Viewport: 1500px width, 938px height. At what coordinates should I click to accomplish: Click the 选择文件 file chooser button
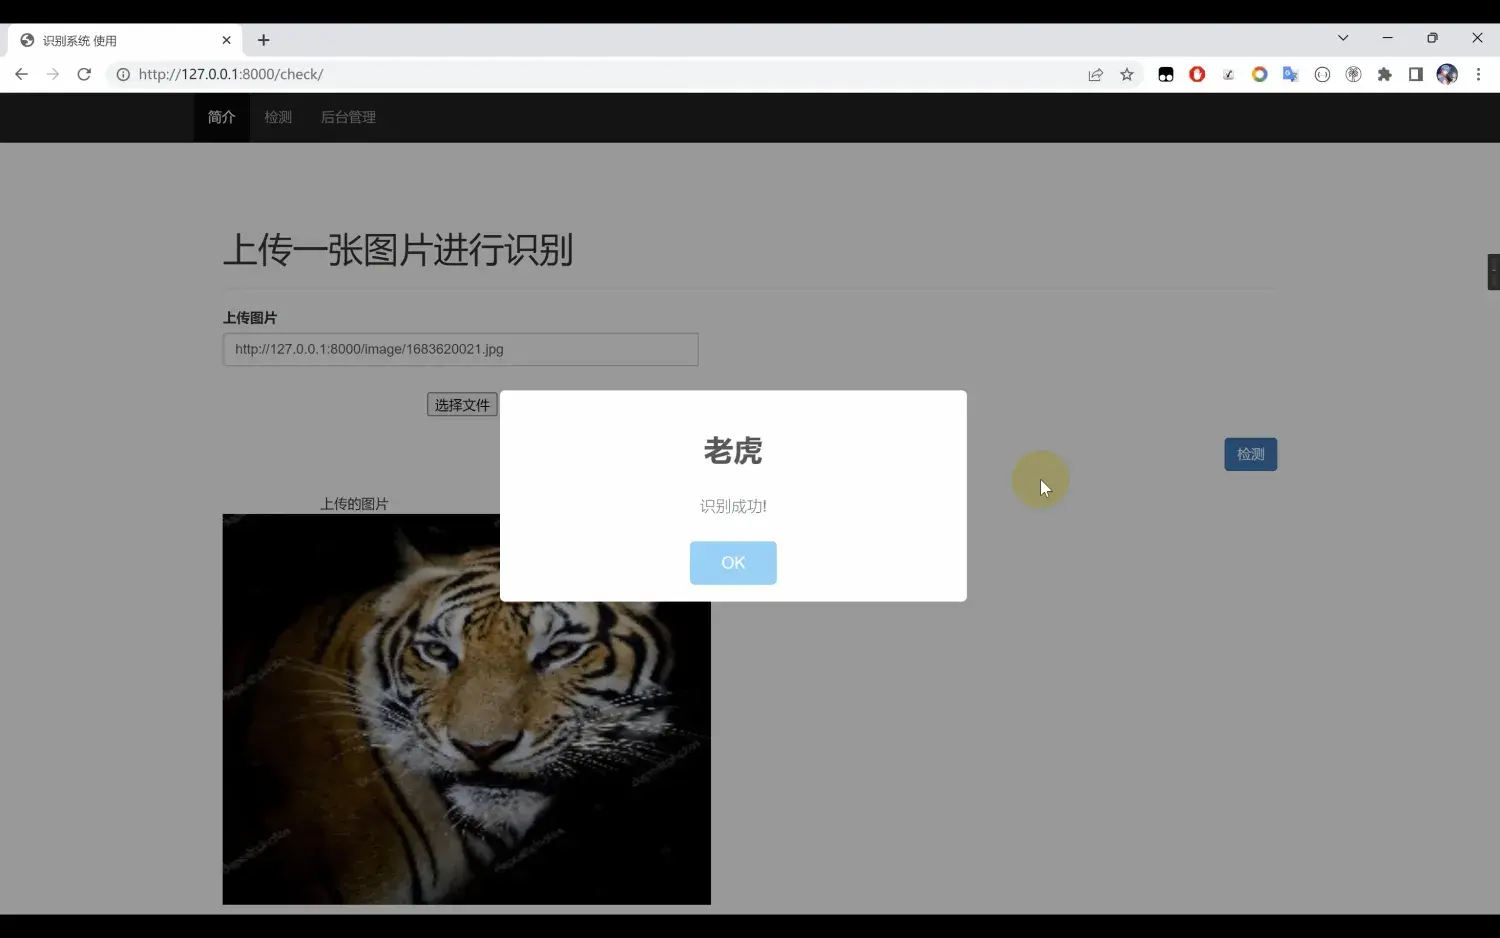click(462, 405)
